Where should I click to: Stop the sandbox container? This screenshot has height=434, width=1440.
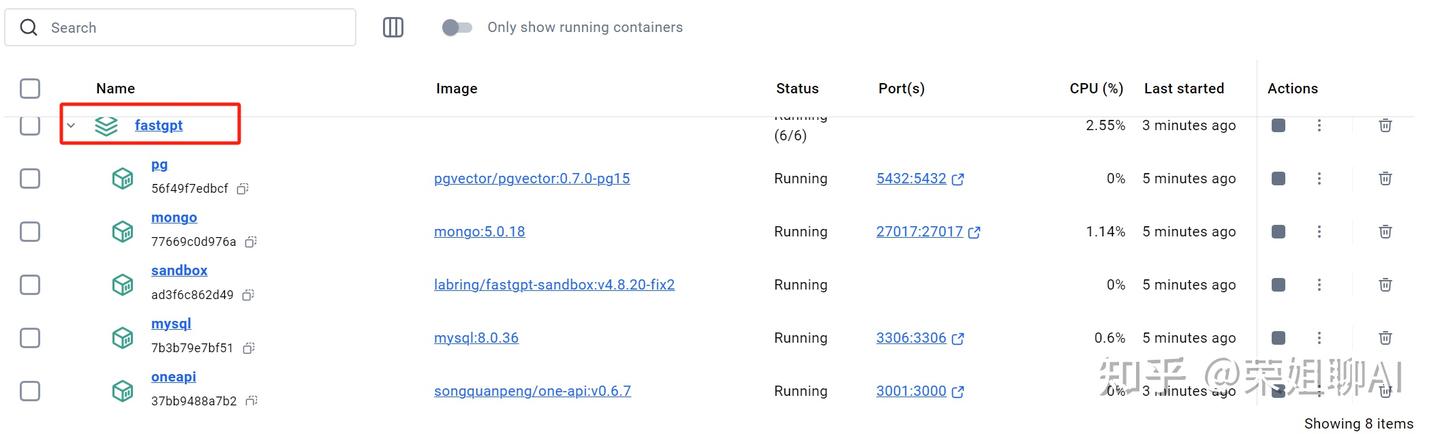1278,284
